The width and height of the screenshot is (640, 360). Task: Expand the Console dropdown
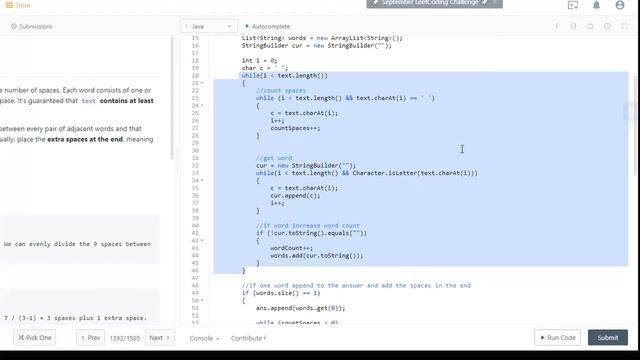click(x=204, y=338)
